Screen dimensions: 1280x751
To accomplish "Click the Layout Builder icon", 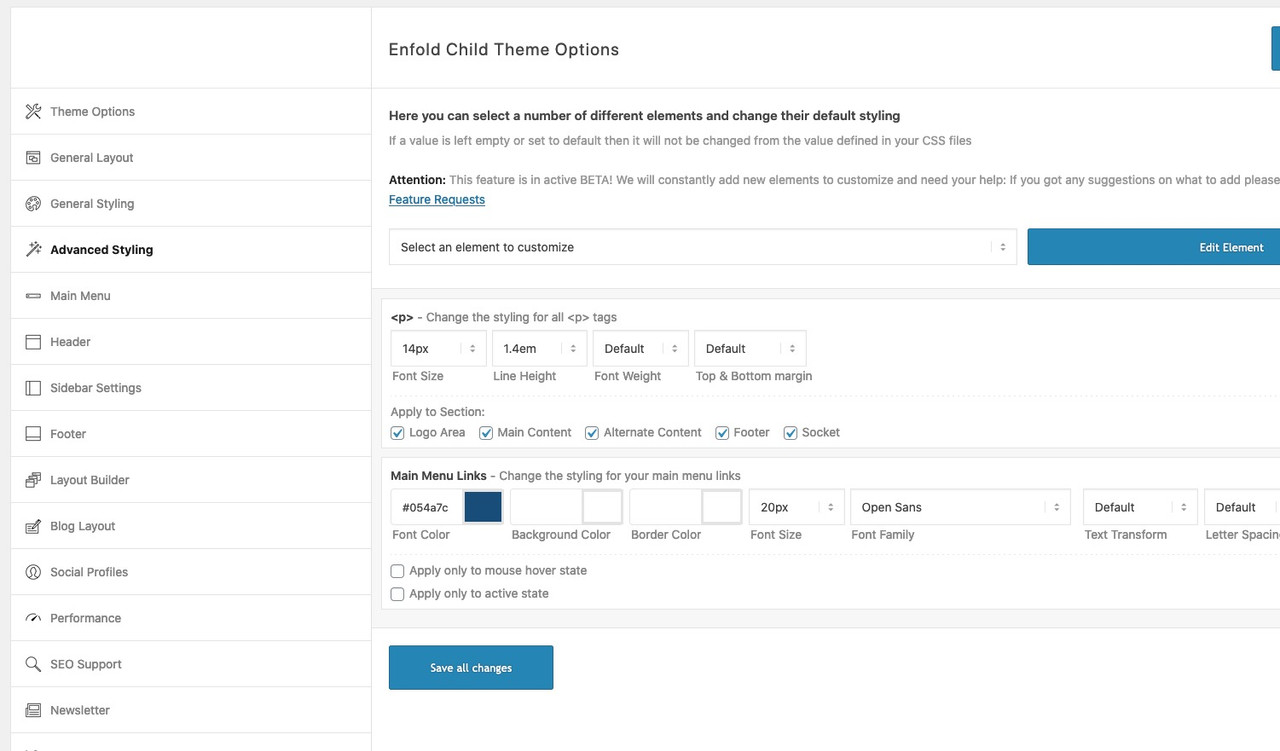I will click(x=33, y=479).
